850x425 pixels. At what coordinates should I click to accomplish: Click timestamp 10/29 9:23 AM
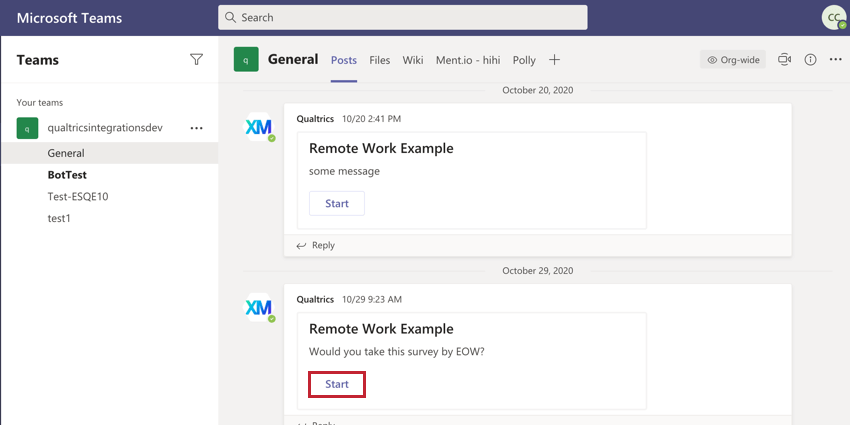[x=372, y=299]
